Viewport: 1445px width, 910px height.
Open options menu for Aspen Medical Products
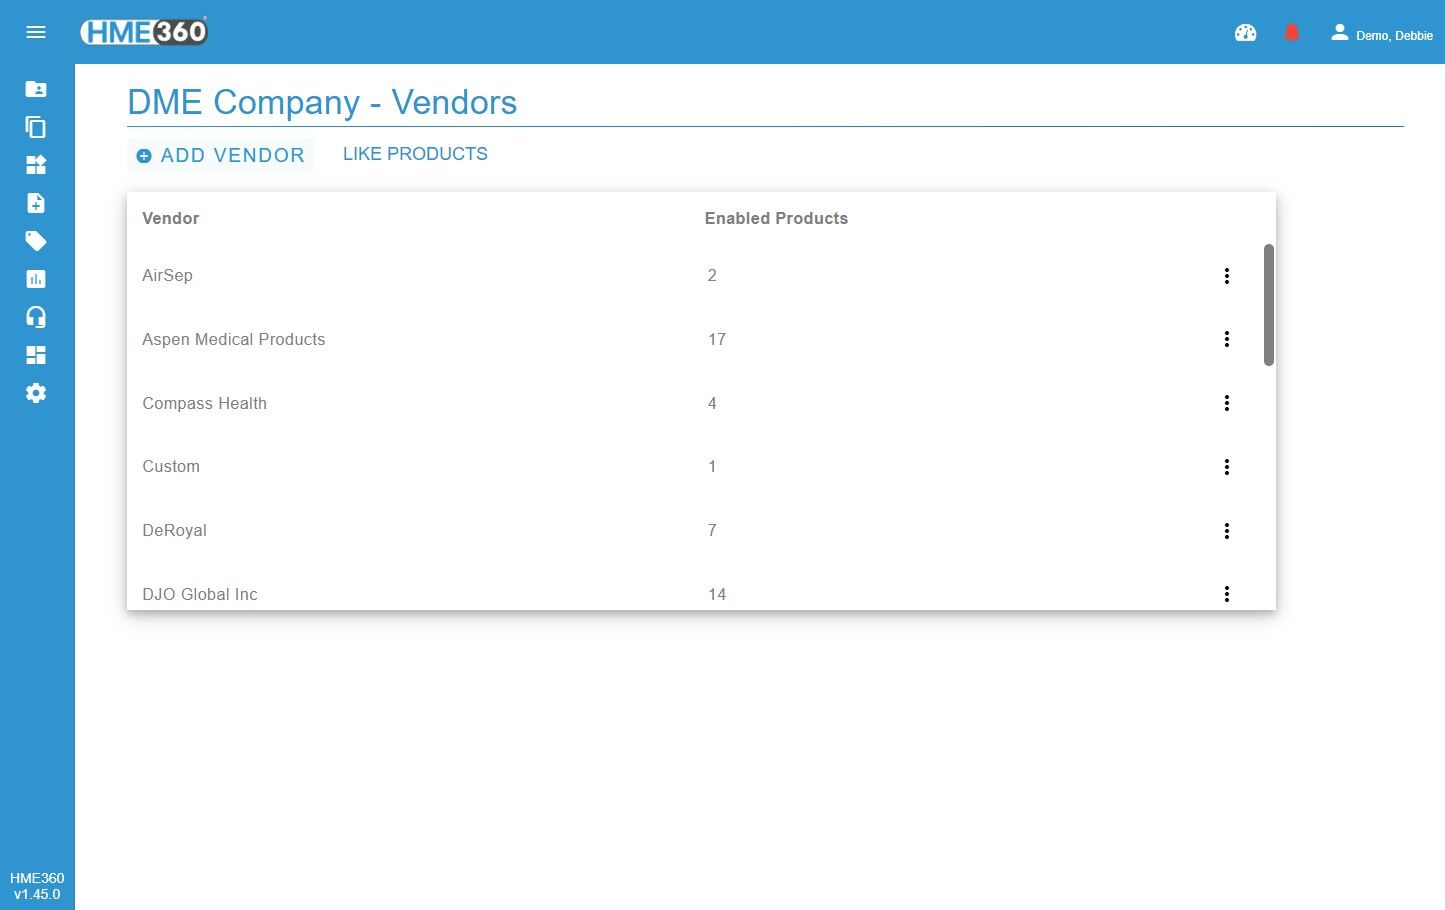pos(1227,339)
